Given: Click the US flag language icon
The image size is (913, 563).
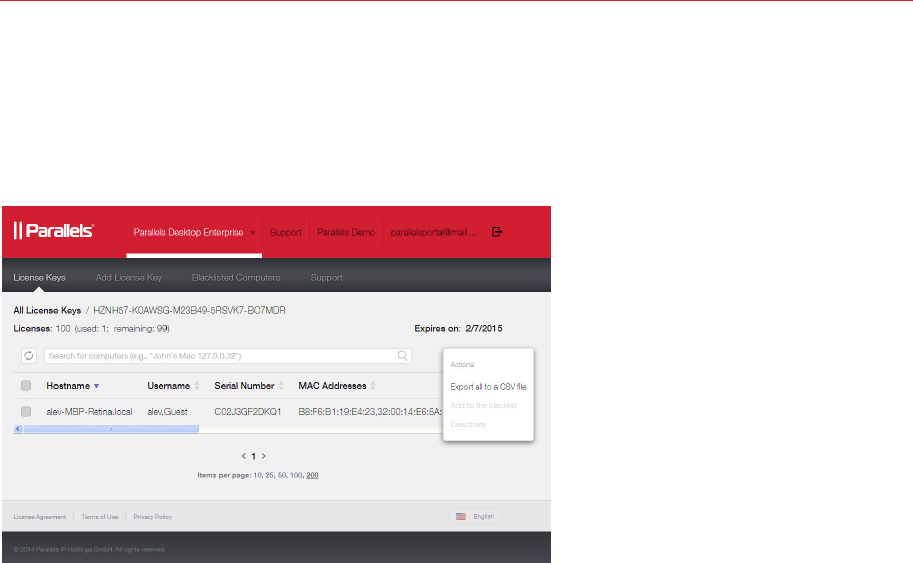Looking at the screenshot, I should [461, 516].
